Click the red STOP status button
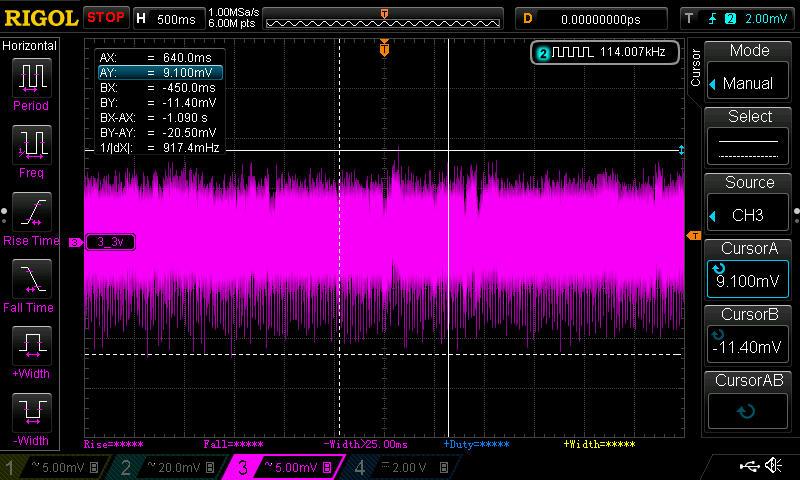800x480 pixels. (106, 17)
